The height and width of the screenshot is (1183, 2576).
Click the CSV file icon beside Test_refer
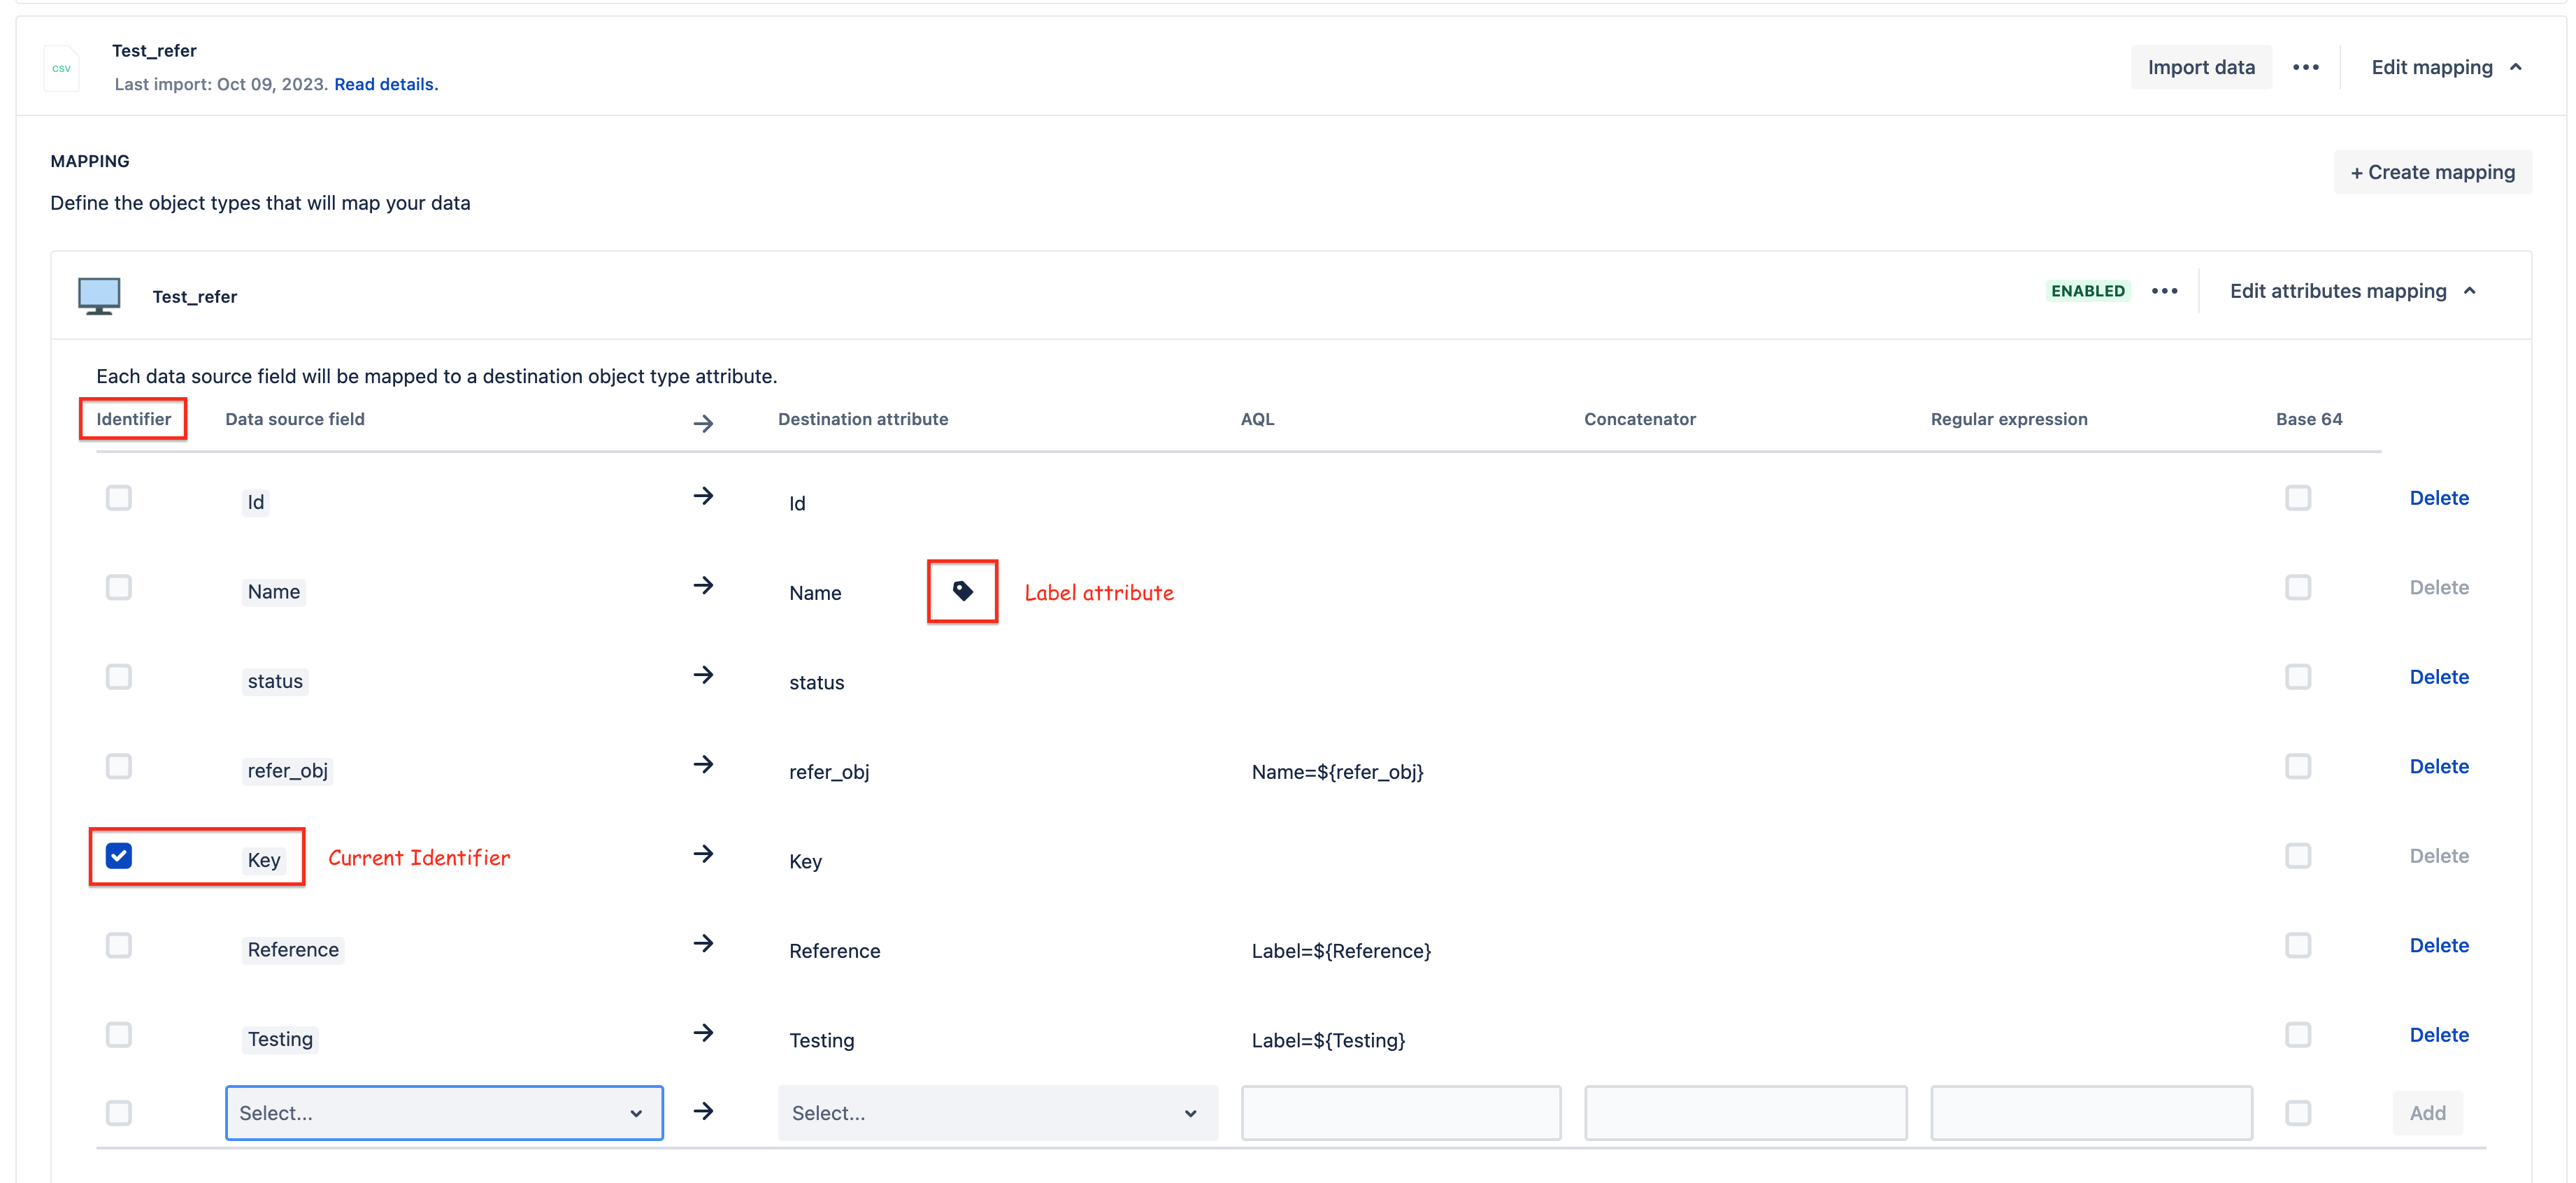61,68
